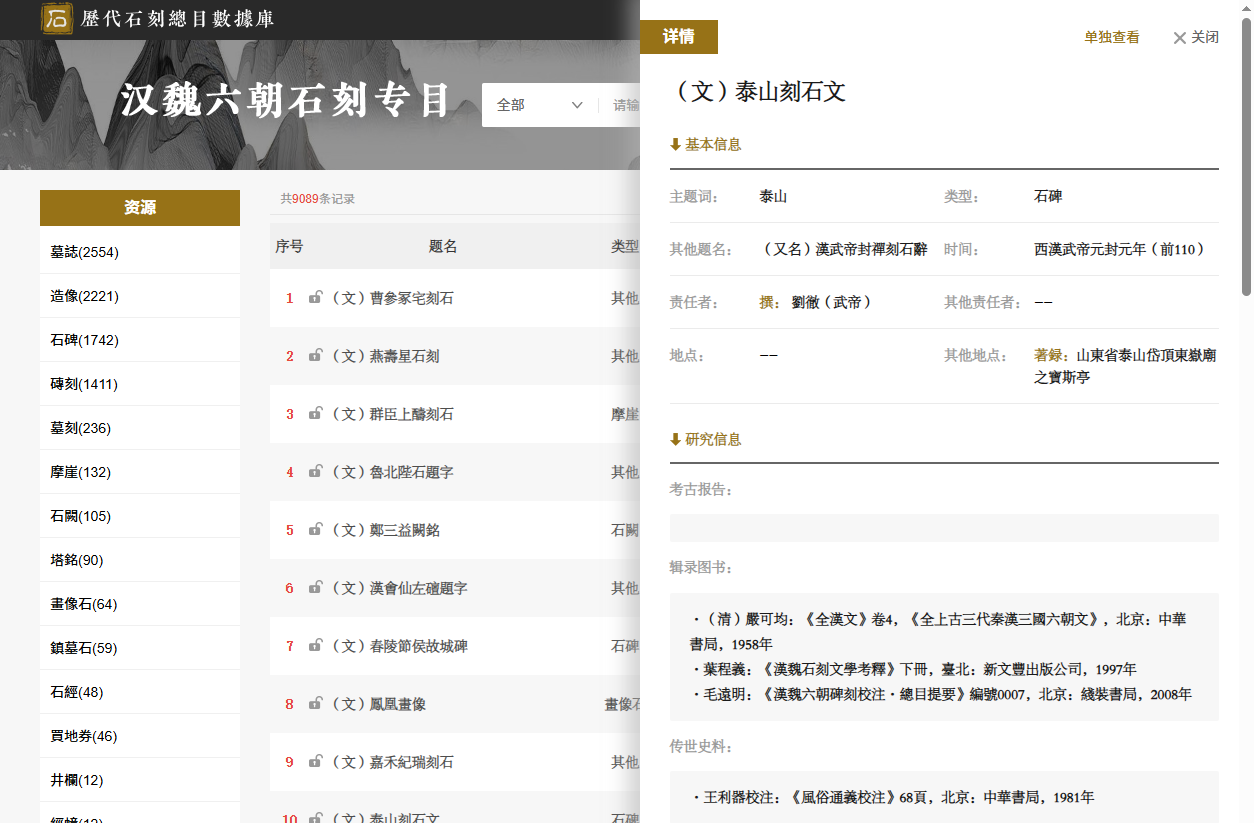The height and width of the screenshot is (823, 1254).
Task: Click the lock icon beside 燕壽星石刻
Action: pos(315,355)
